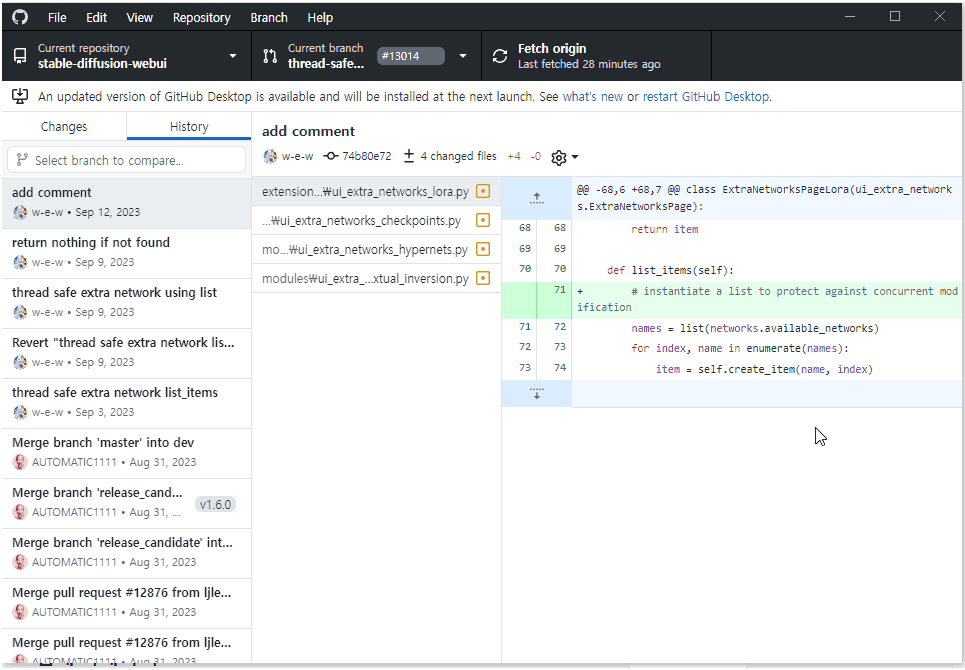The height and width of the screenshot is (670, 965).
Task: Click the pull request #13014 badge
Action: (x=410, y=56)
